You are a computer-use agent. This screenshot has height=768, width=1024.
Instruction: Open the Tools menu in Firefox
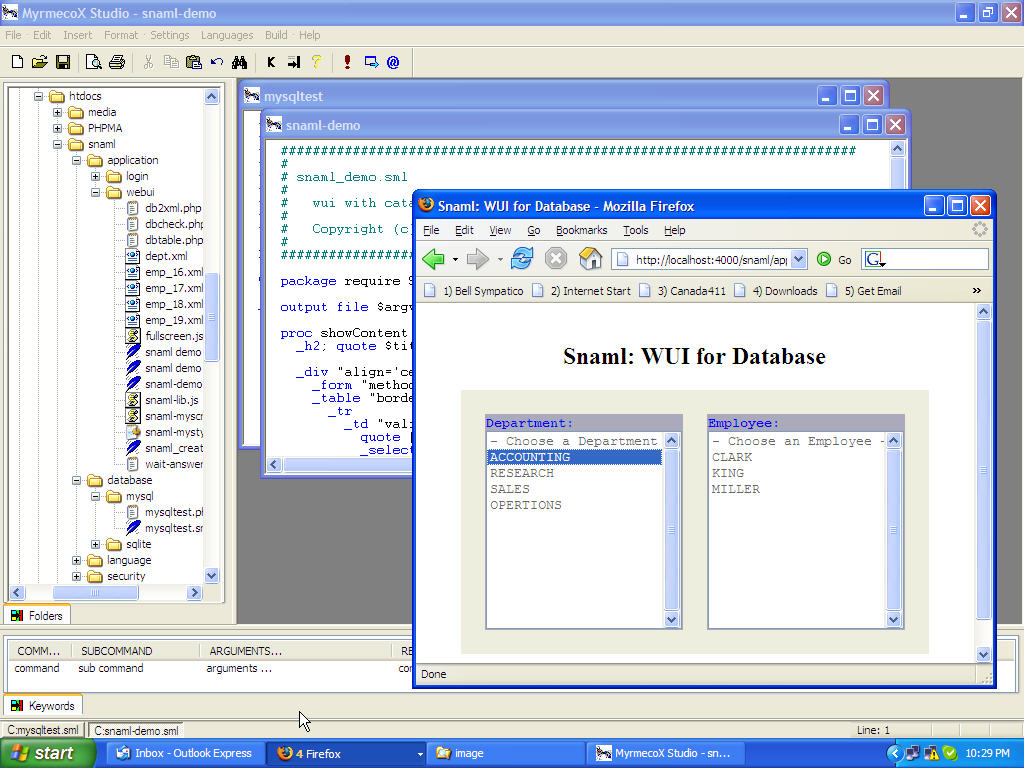pos(635,230)
